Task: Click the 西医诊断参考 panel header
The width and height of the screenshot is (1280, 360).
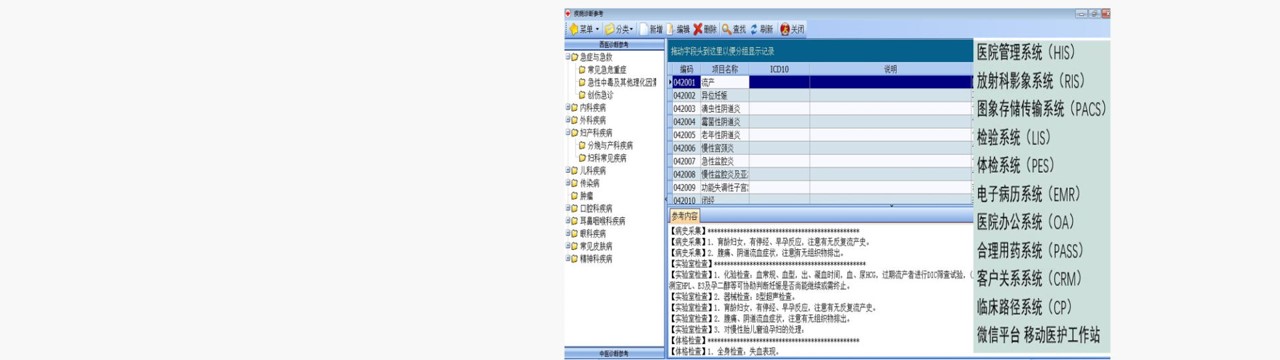Action: (x=613, y=45)
